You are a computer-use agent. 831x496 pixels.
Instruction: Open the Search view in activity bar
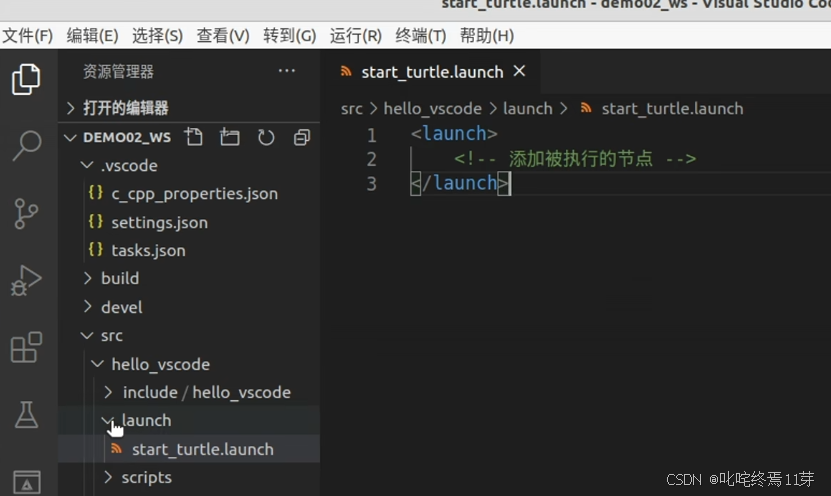coord(26,145)
